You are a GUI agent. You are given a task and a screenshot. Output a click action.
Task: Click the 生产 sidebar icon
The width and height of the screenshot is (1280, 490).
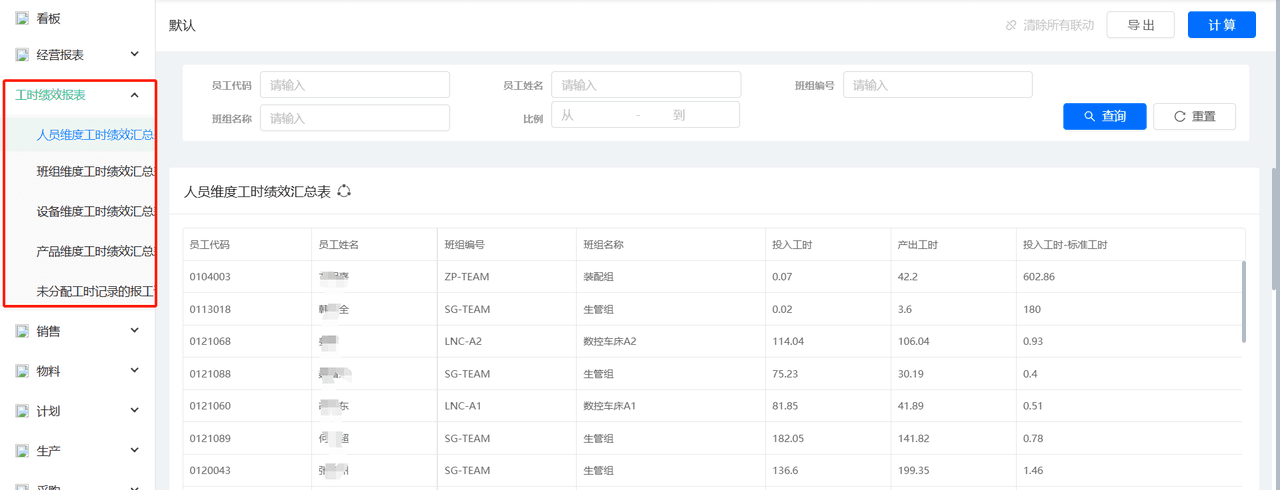(22, 451)
